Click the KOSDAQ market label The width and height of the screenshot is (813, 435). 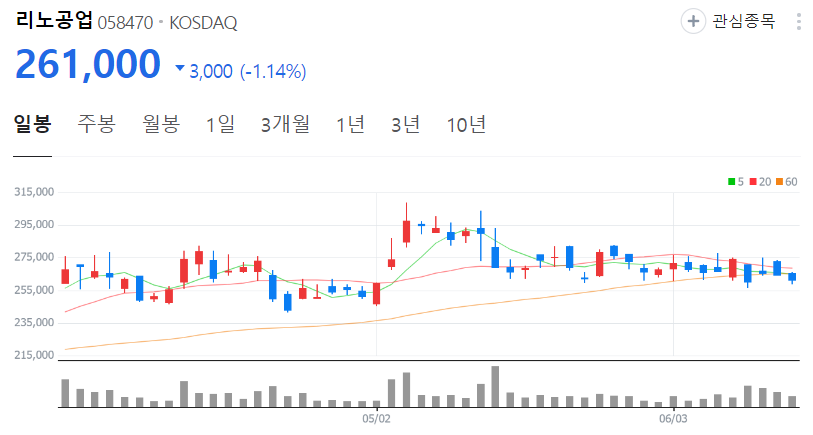(x=203, y=23)
